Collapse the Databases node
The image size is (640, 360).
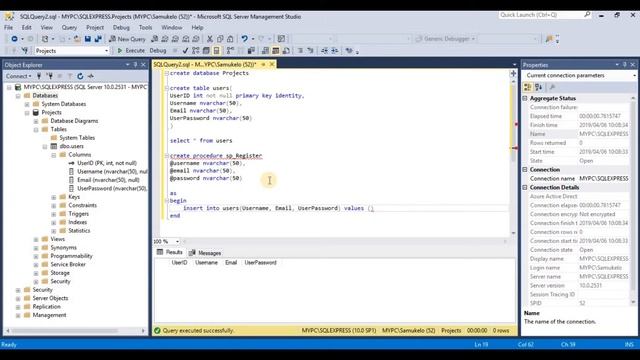(x=18, y=96)
